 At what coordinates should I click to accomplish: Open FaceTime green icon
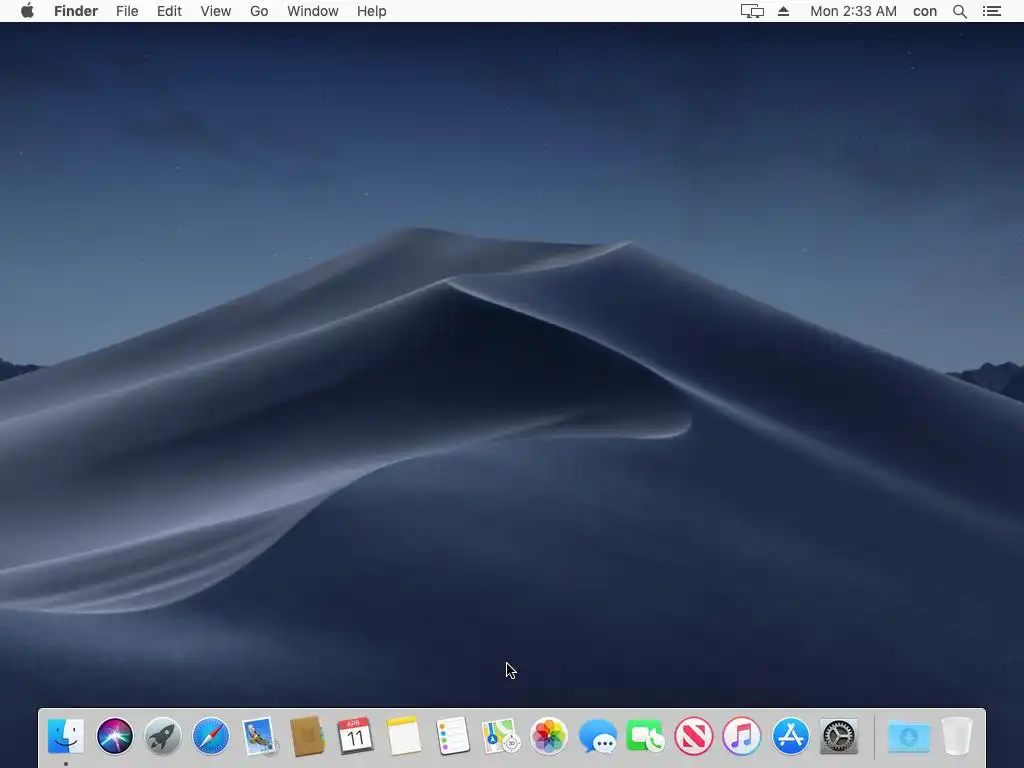click(x=645, y=736)
